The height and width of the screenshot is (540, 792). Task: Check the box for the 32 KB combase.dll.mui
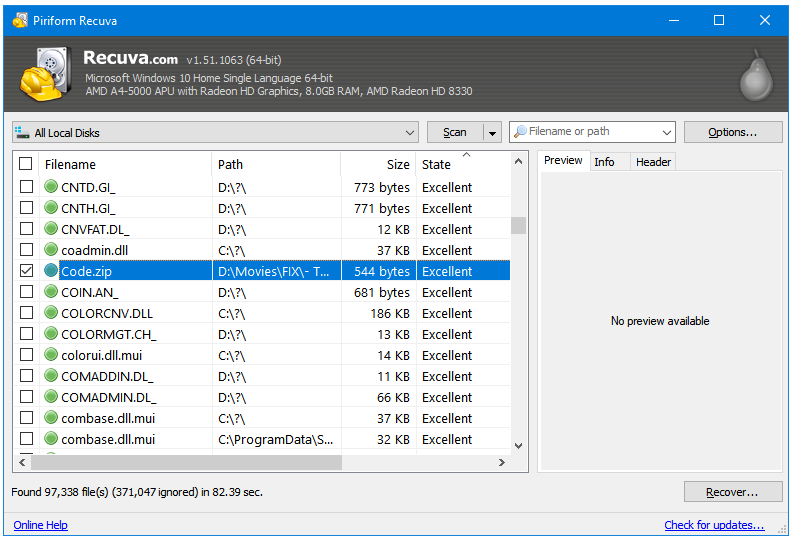click(x=26, y=438)
